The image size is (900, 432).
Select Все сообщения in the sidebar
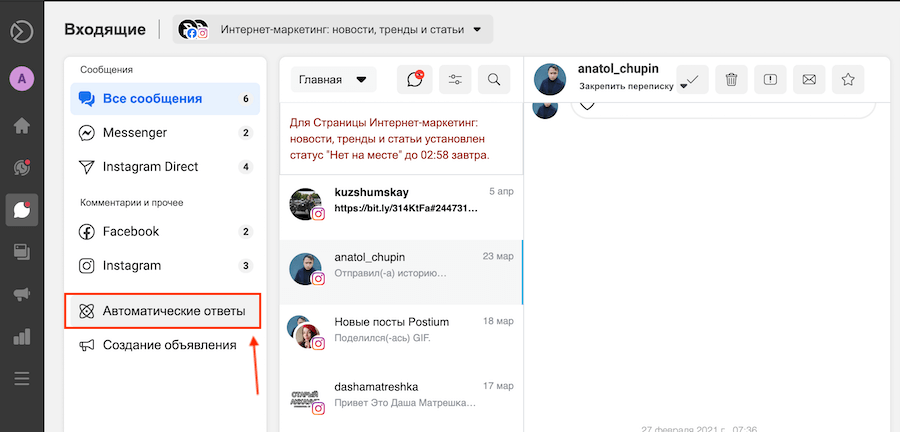click(x=165, y=99)
